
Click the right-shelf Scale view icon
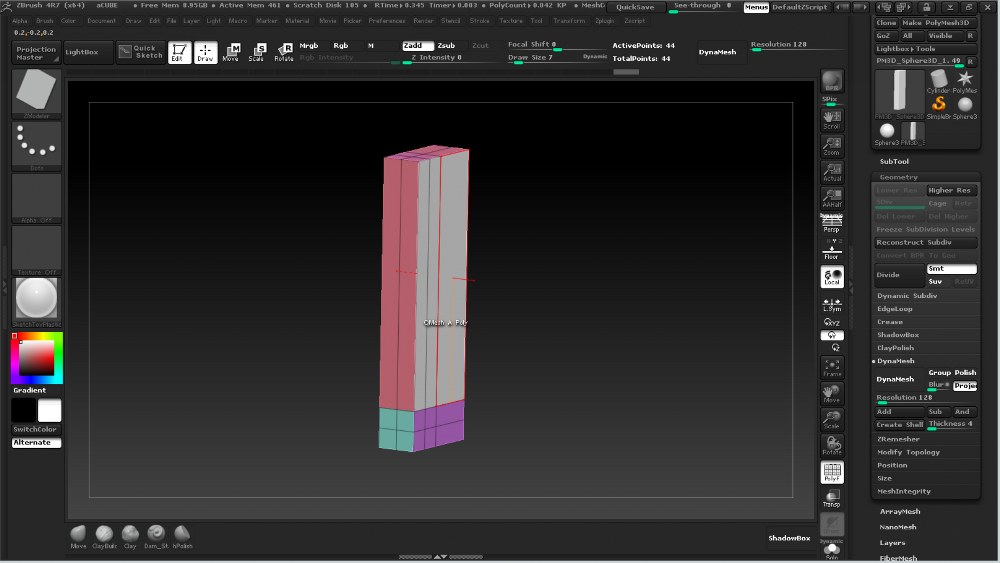(x=832, y=420)
